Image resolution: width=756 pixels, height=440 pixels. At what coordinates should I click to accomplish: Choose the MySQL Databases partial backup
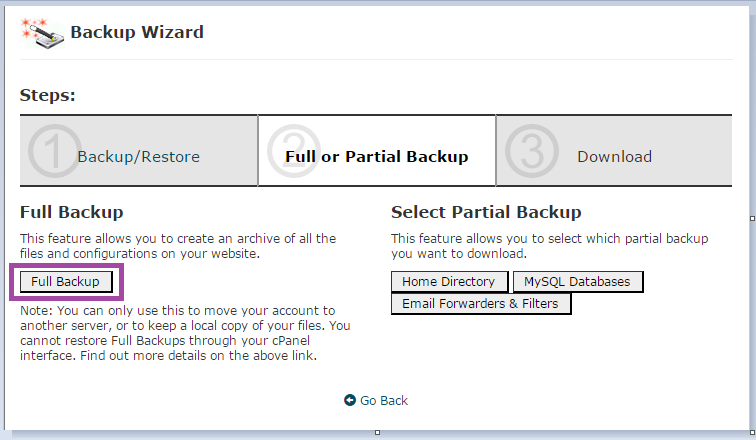578,281
